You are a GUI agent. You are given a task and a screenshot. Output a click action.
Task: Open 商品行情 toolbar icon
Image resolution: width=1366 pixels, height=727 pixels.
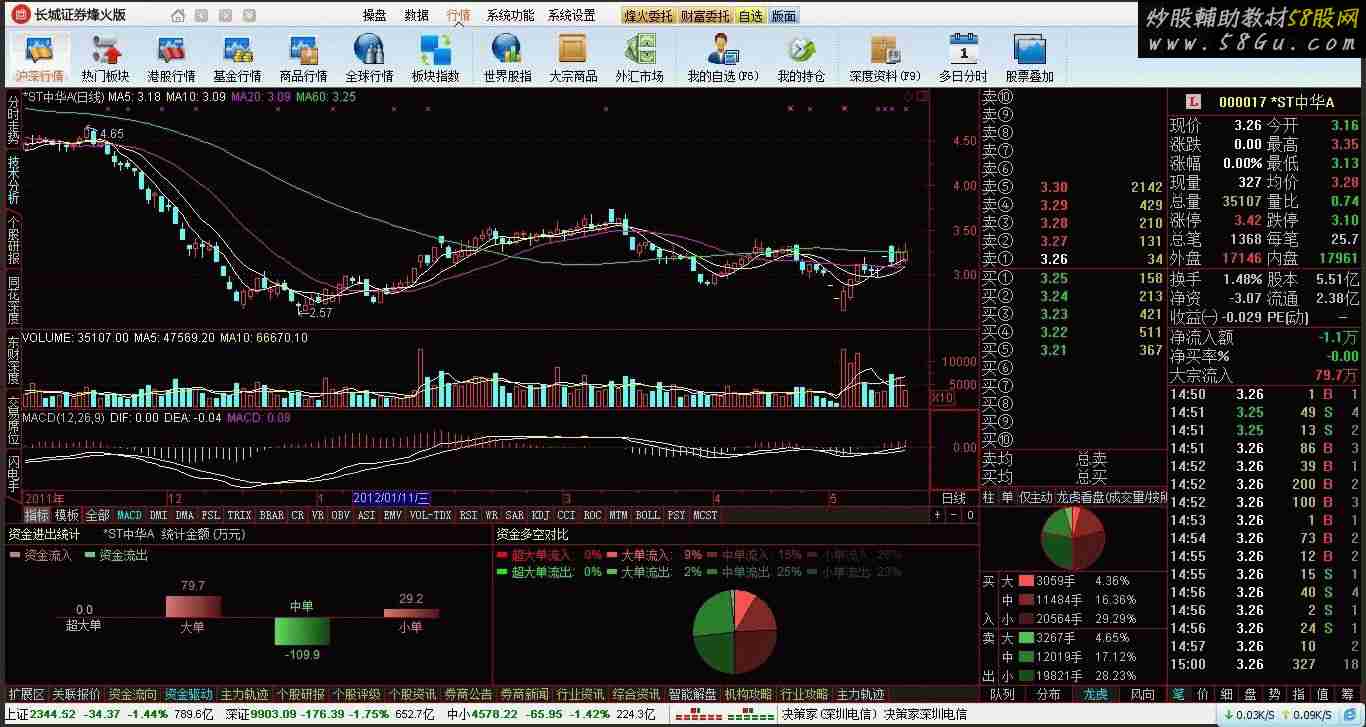[x=303, y=58]
